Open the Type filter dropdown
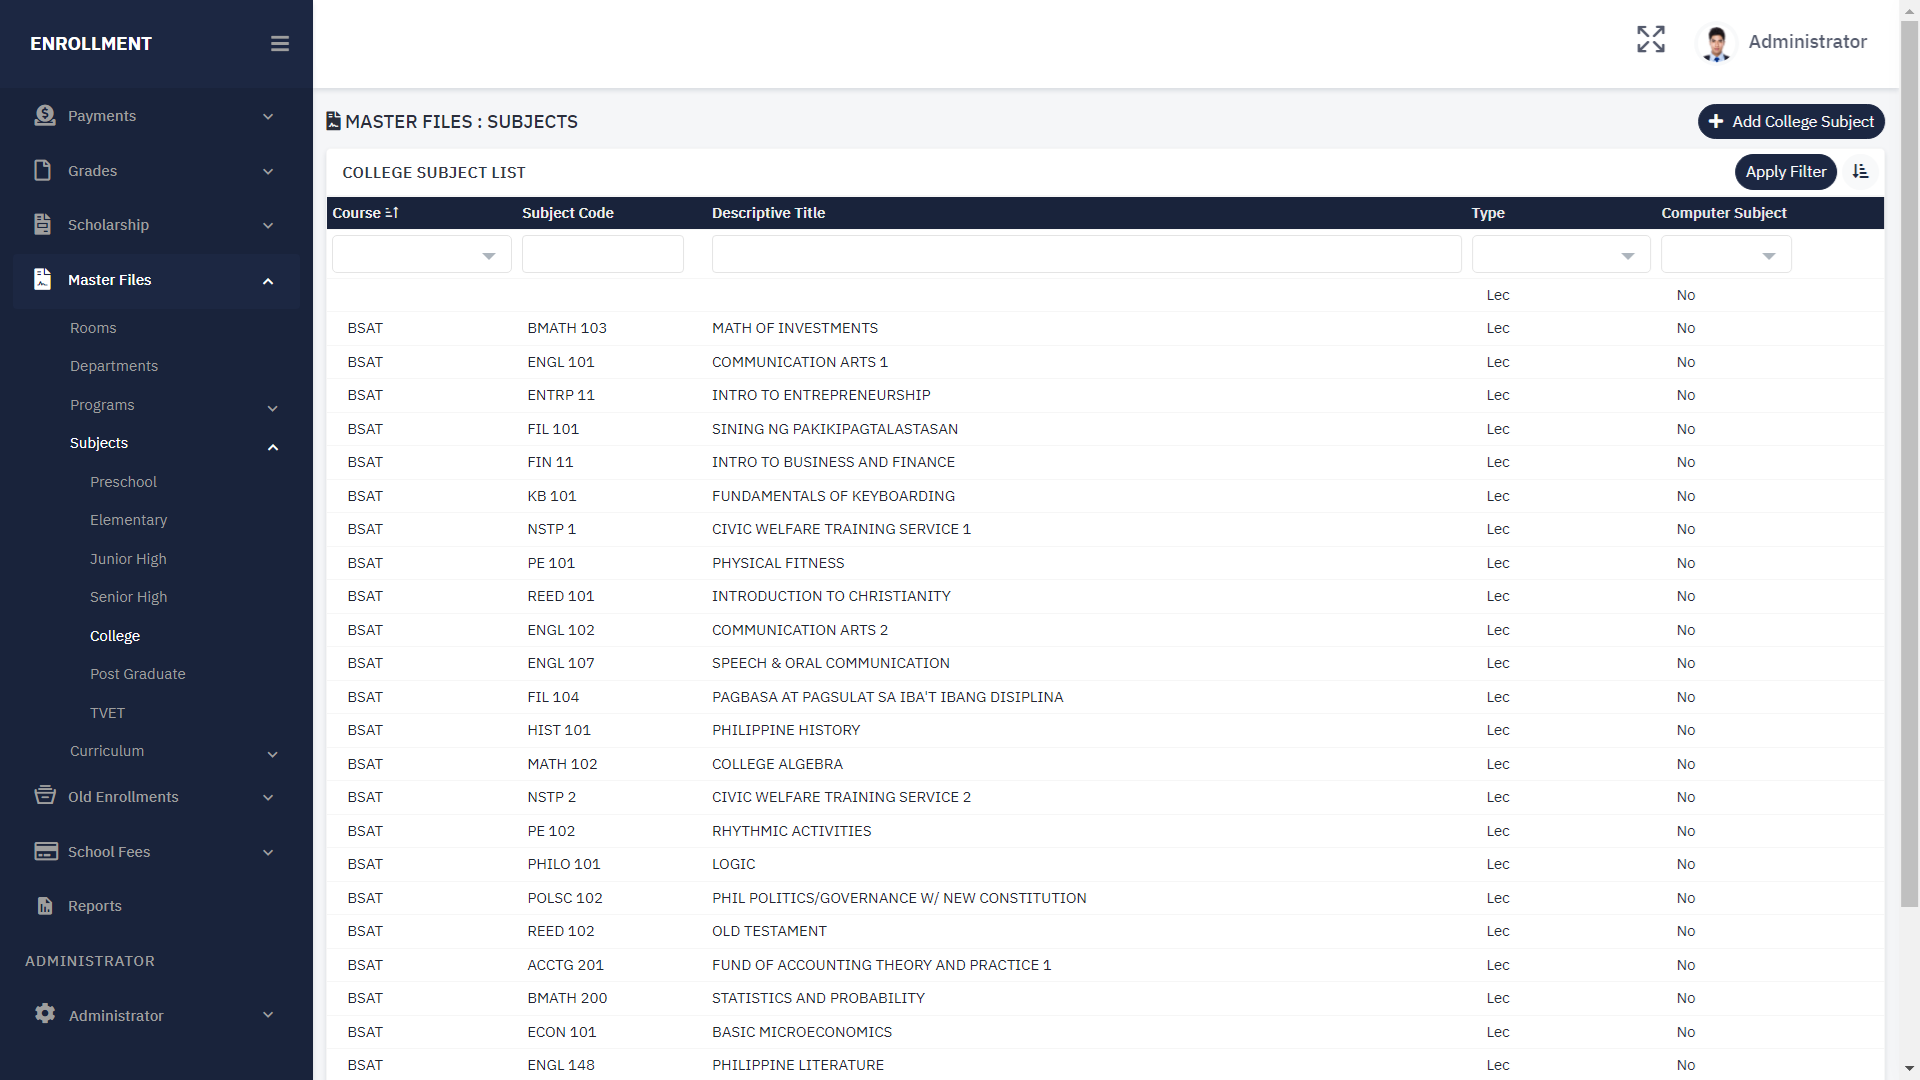The image size is (1920, 1080). pos(1561,256)
